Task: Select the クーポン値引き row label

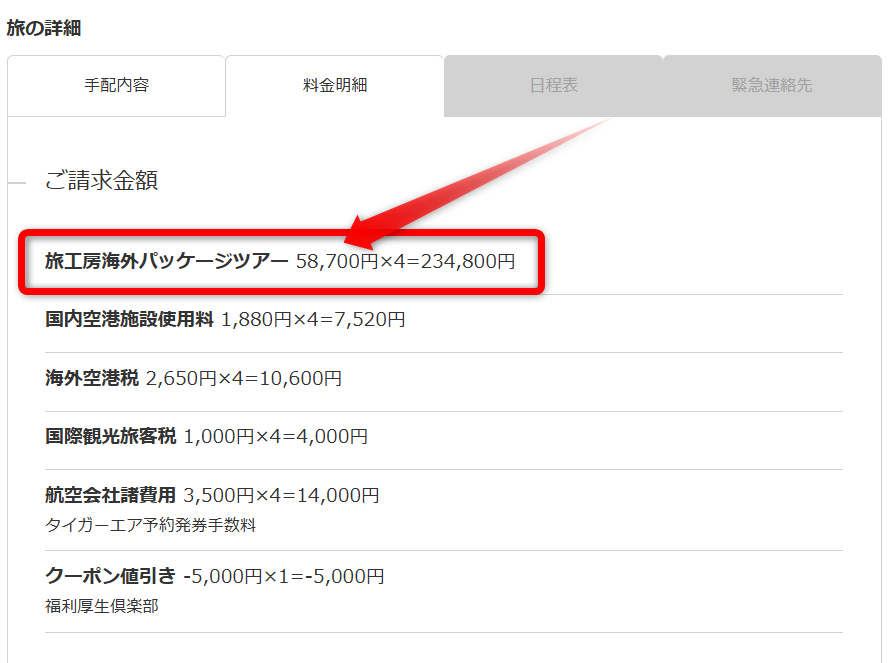Action: tap(110, 576)
